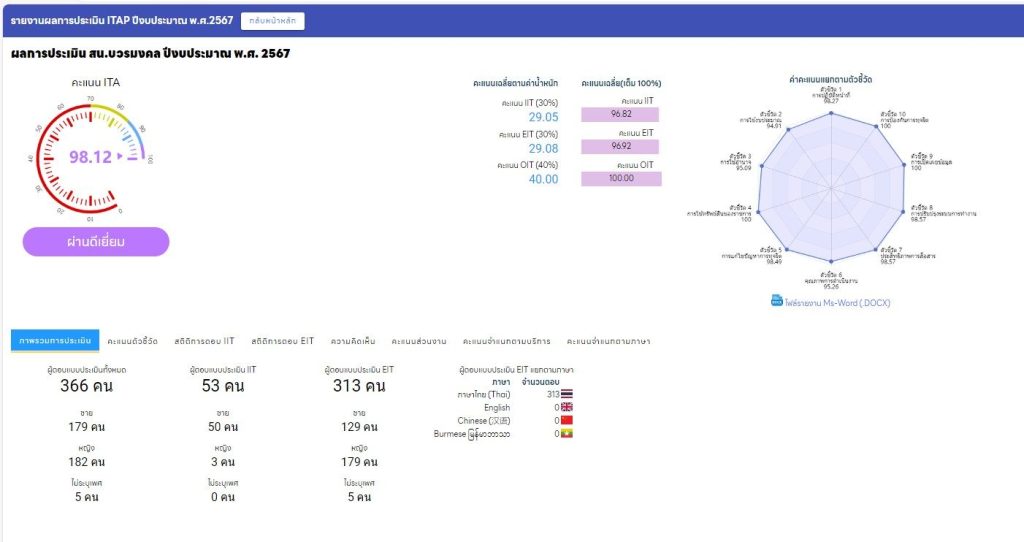Viewport: 1024px width, 542px height.
Task: Click radar chart point for ตัวชี้วัด 1
Action: point(830,112)
